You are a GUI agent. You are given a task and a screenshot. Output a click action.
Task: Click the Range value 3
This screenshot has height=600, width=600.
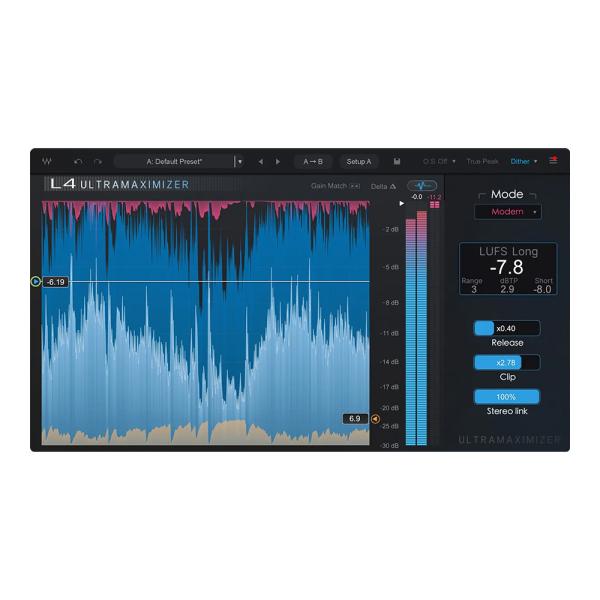coord(474,289)
